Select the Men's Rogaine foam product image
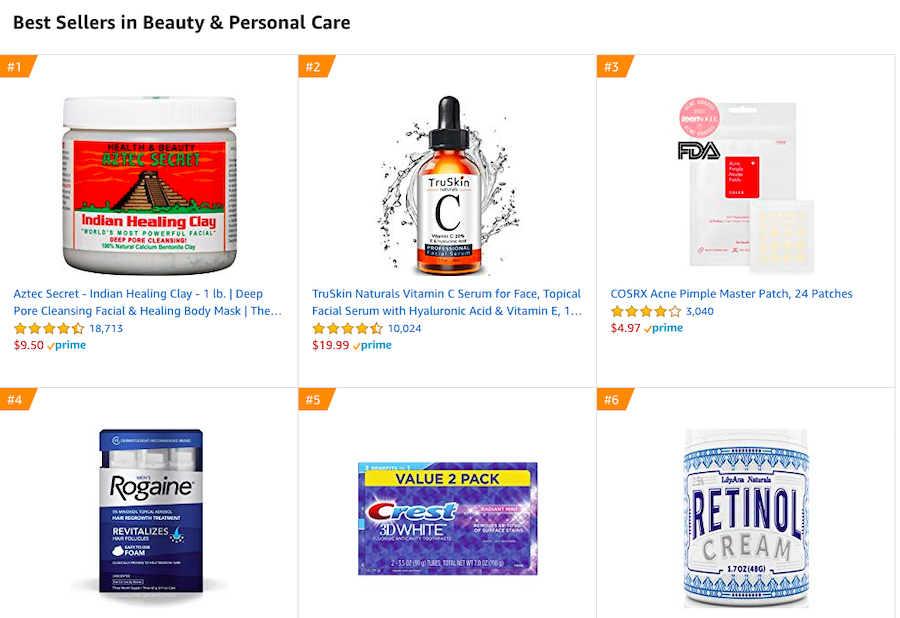Viewport: 900px width, 618px height. tap(150, 512)
